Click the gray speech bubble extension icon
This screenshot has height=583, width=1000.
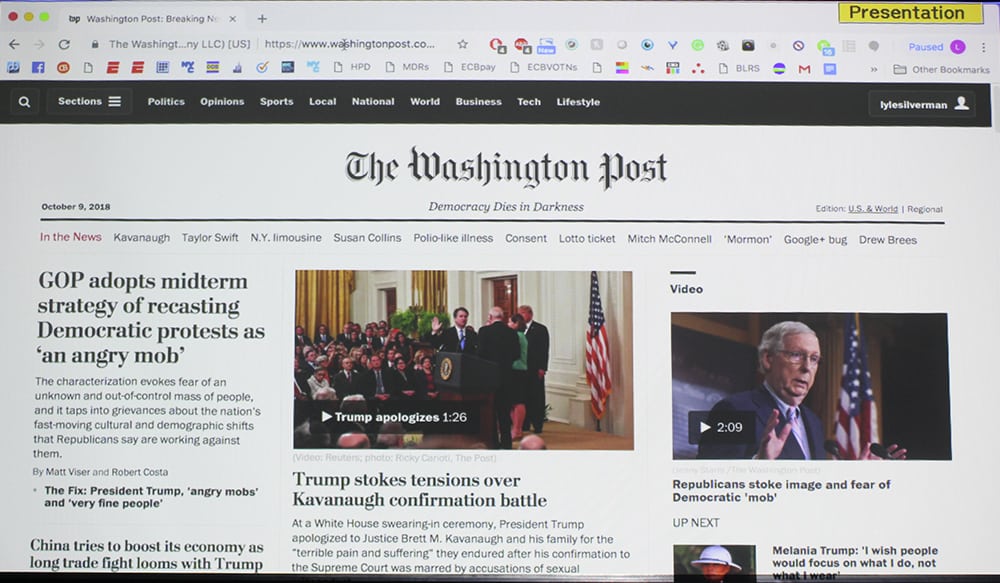pyautogui.click(x=874, y=46)
